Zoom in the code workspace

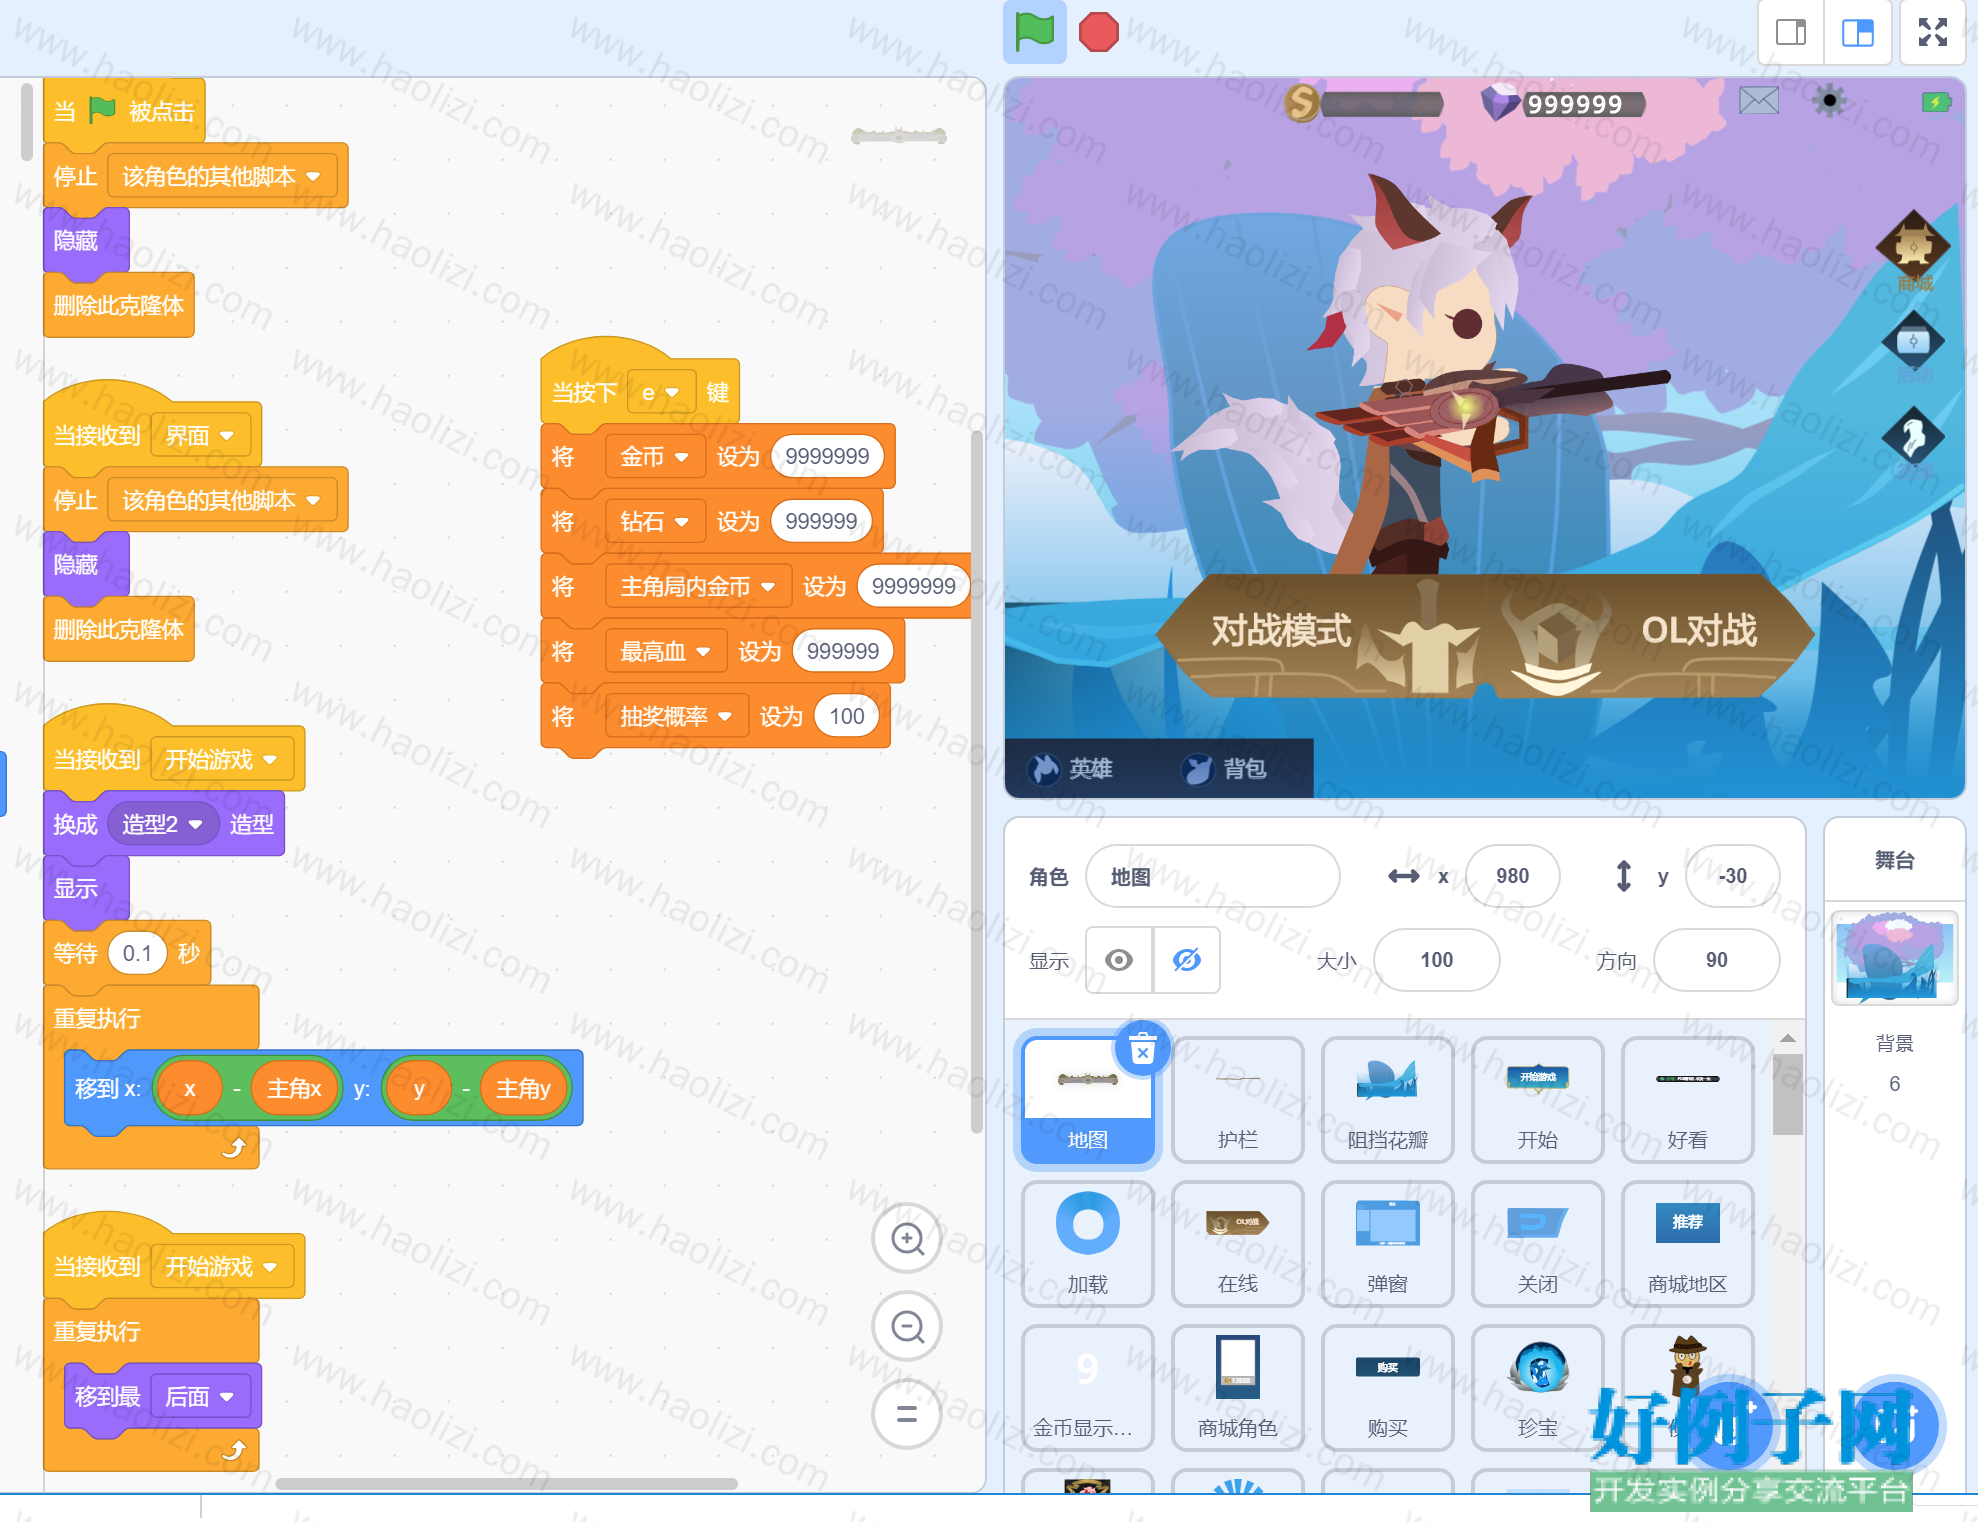coord(907,1239)
